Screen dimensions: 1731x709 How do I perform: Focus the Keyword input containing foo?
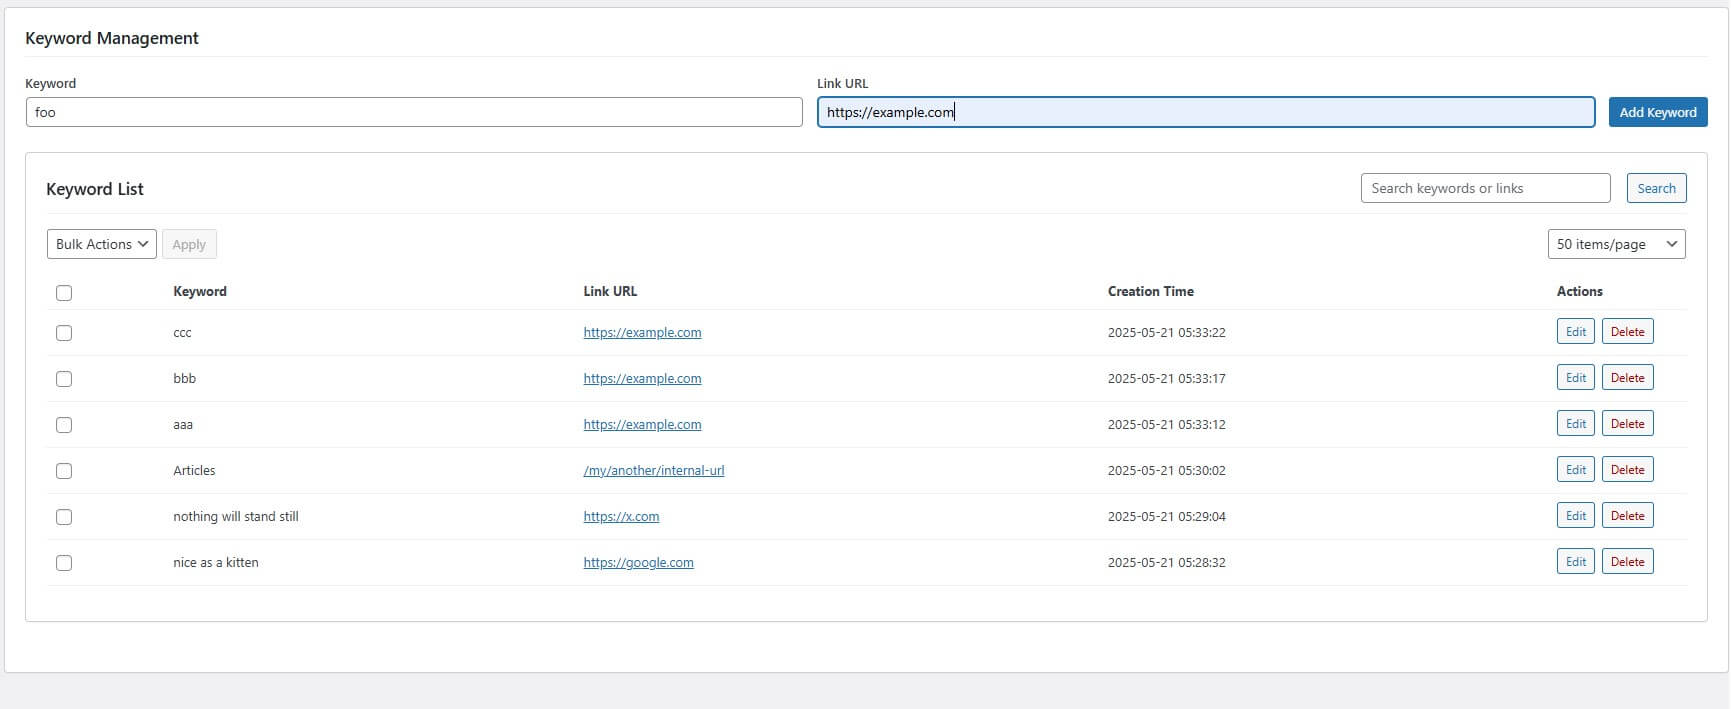(x=414, y=112)
